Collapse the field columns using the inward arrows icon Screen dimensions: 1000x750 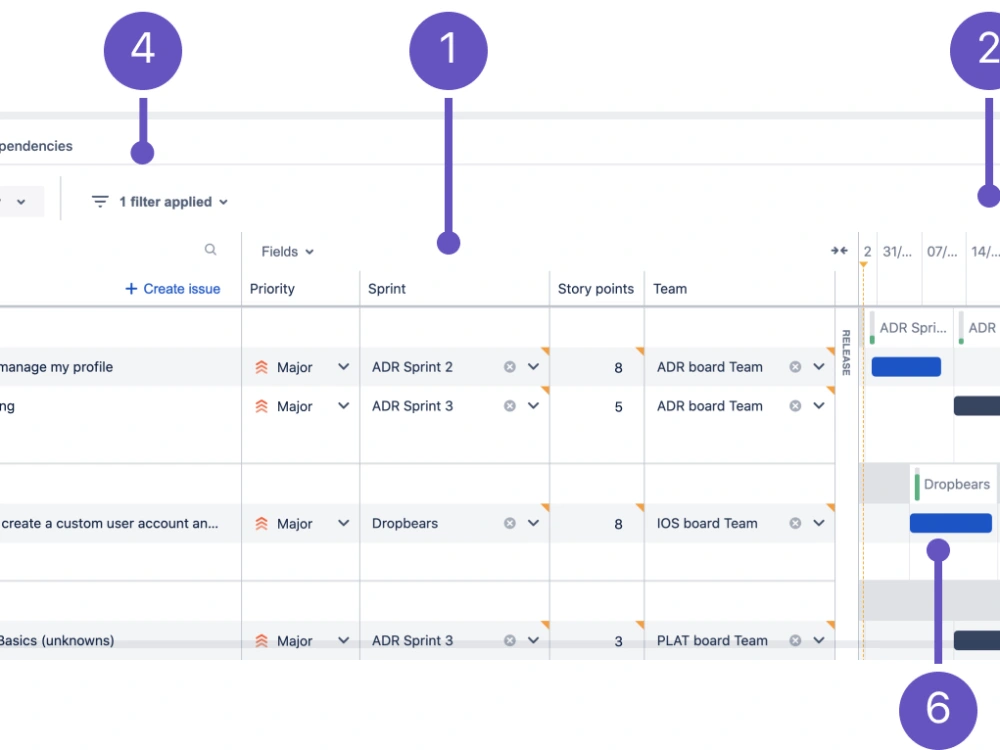coord(838,250)
